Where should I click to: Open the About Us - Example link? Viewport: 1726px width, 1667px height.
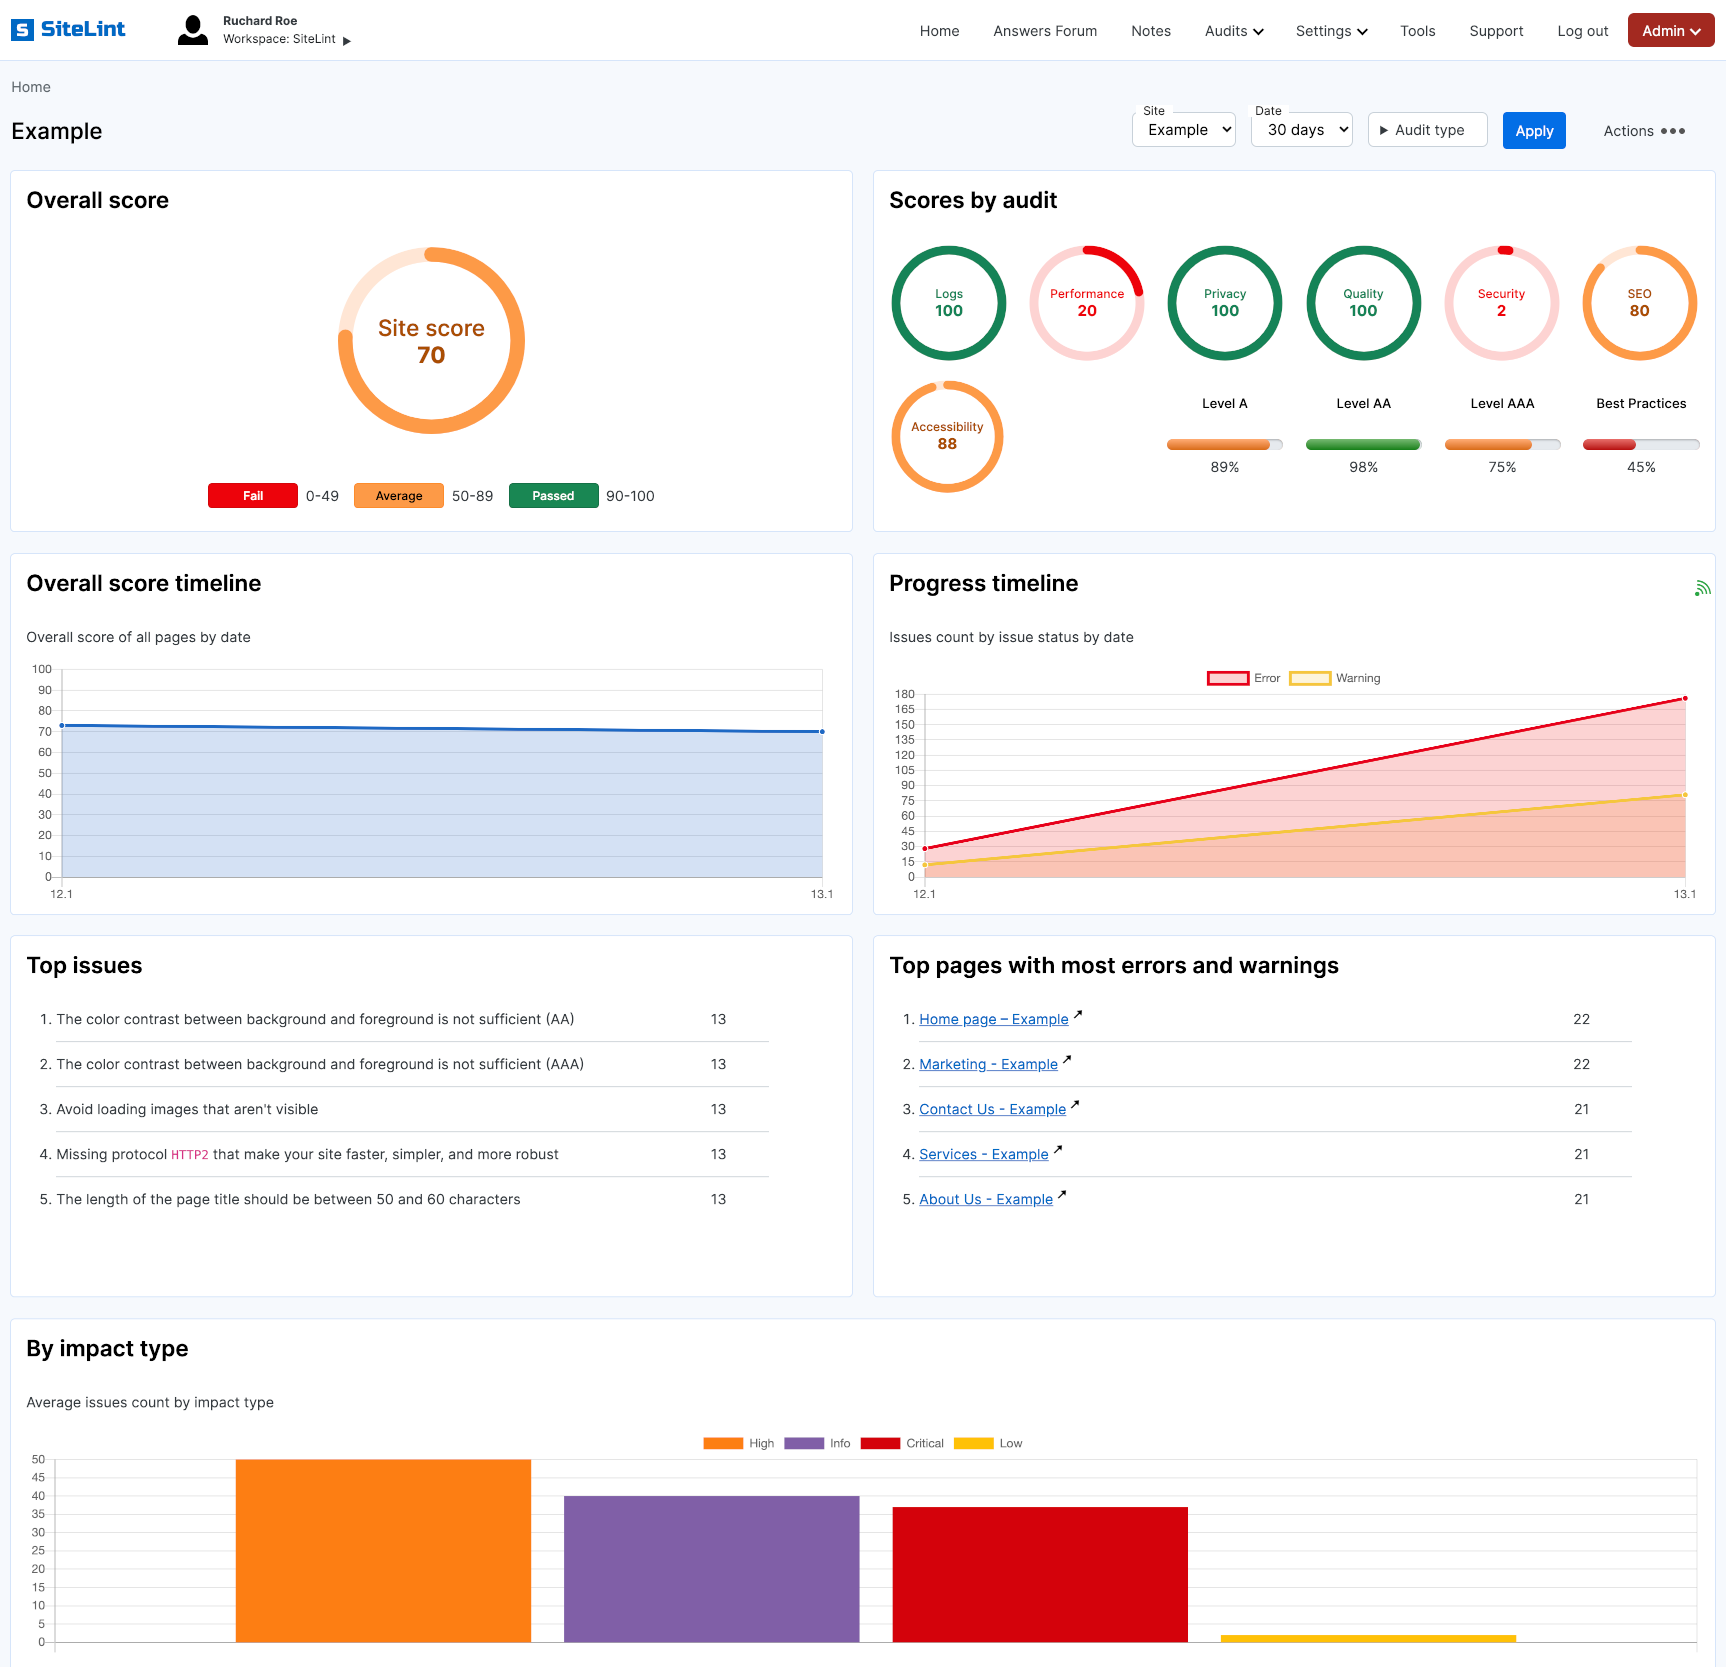986,1199
